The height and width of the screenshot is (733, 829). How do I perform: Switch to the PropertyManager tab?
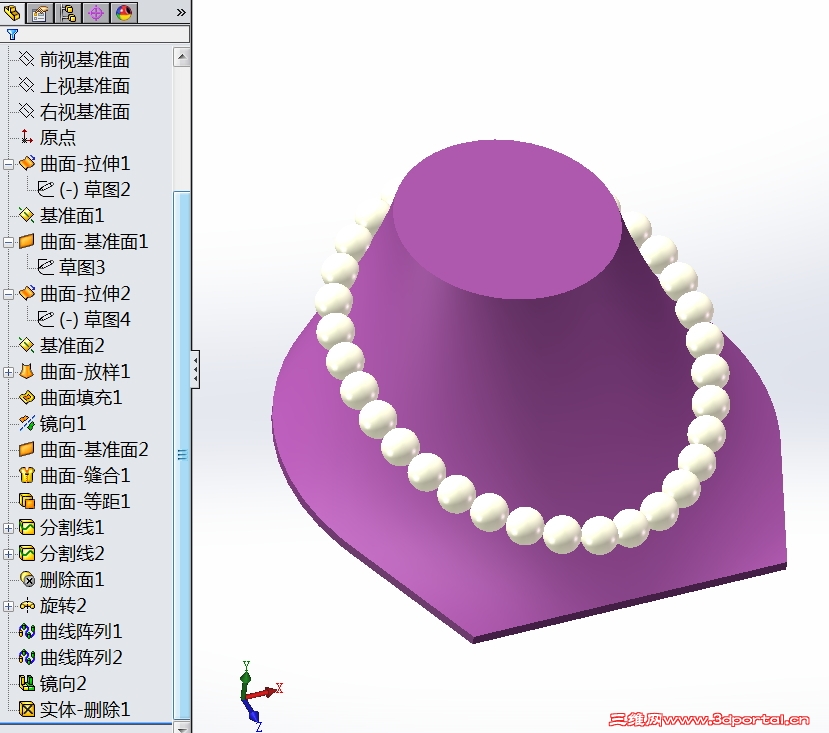pos(40,12)
